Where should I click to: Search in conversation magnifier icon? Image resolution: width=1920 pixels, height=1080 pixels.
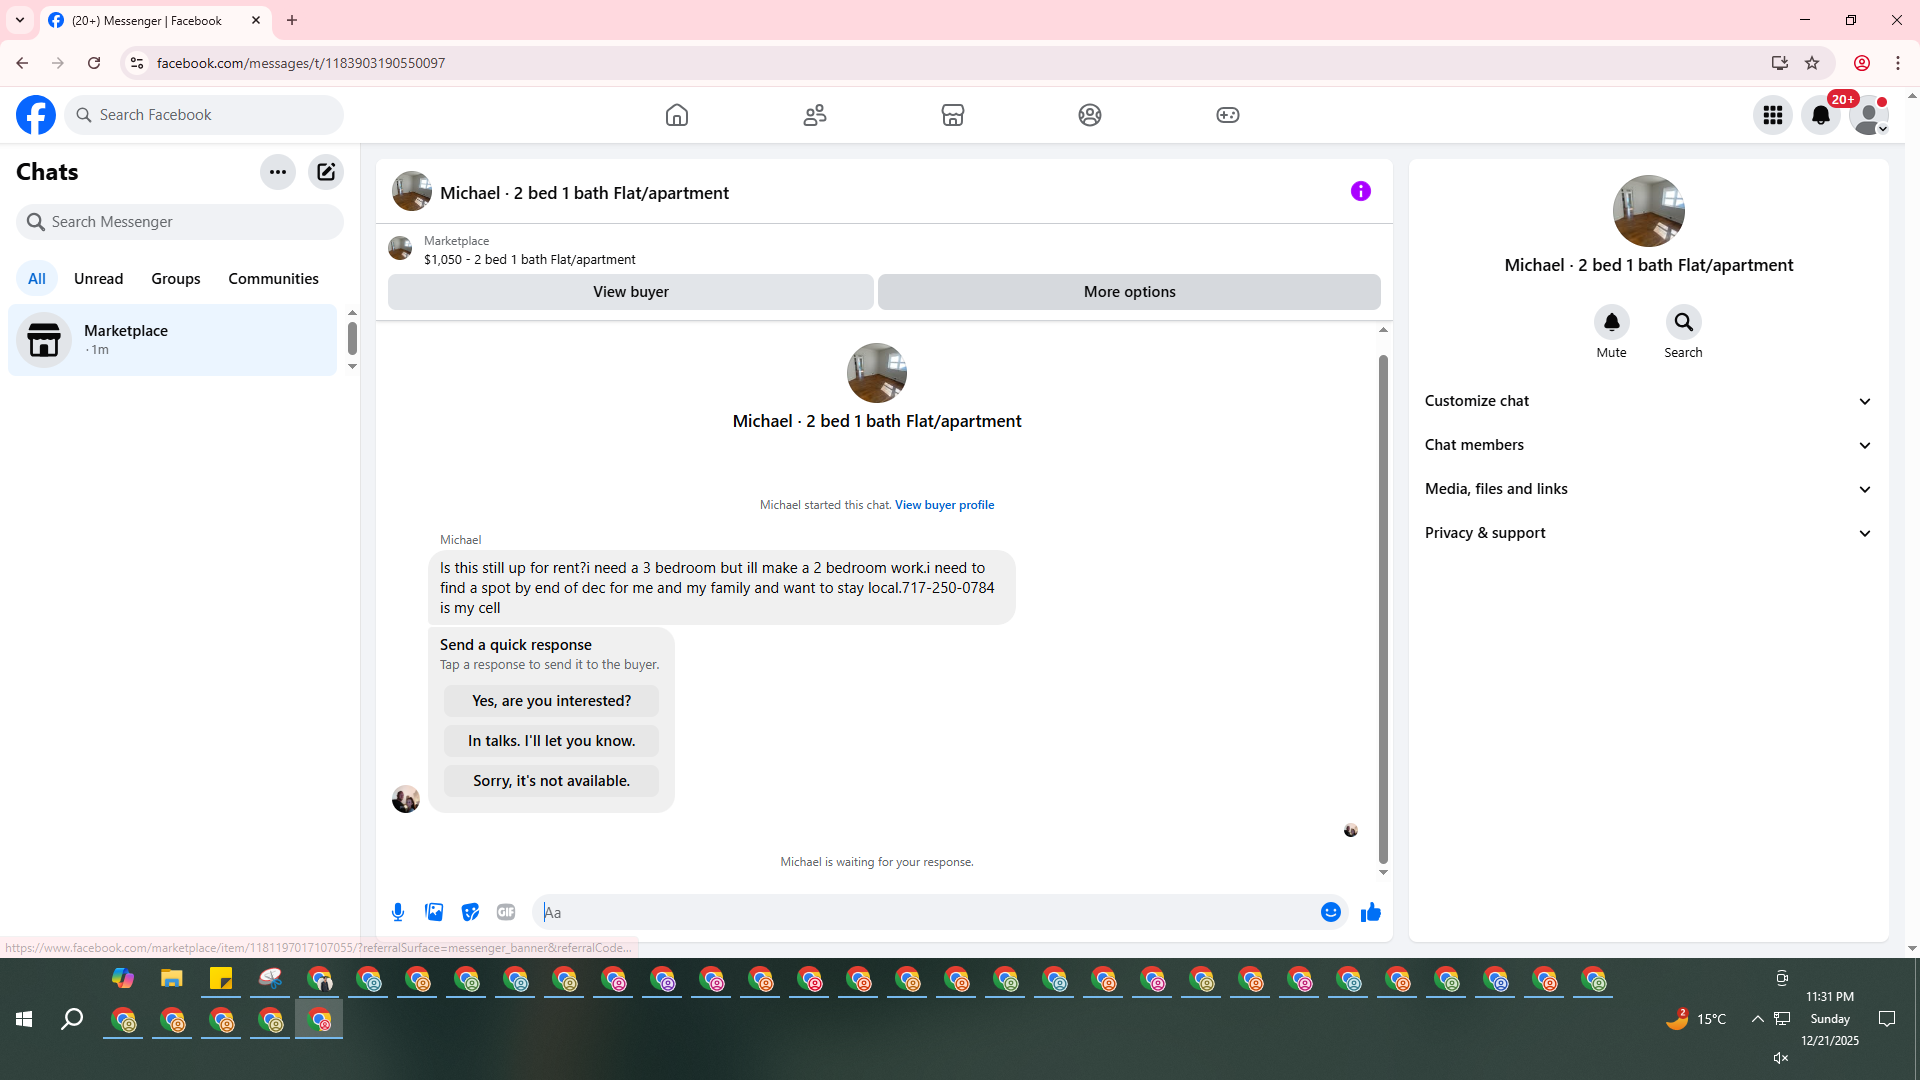tap(1684, 322)
